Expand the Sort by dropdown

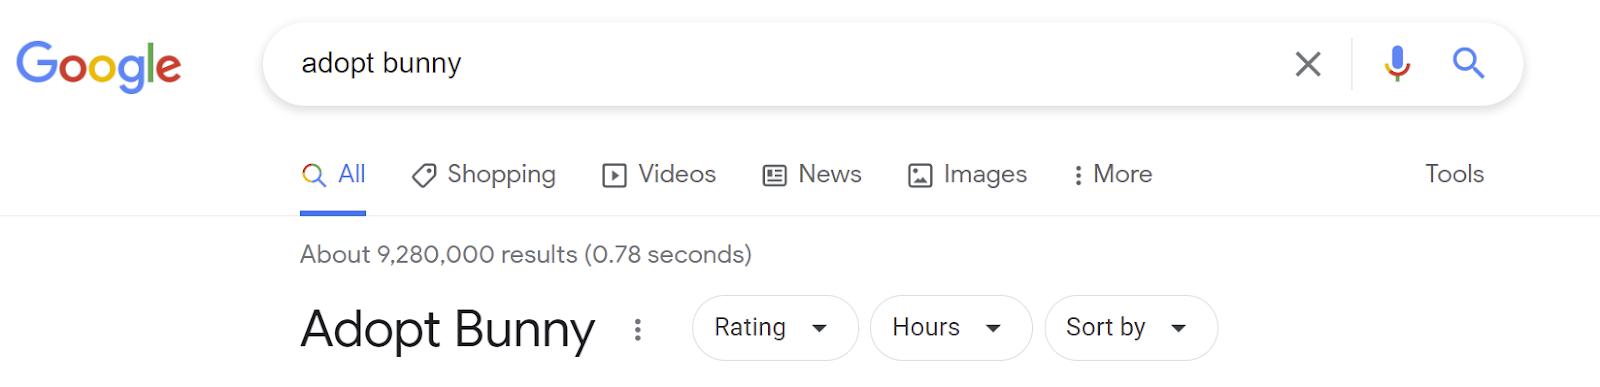coord(1131,327)
